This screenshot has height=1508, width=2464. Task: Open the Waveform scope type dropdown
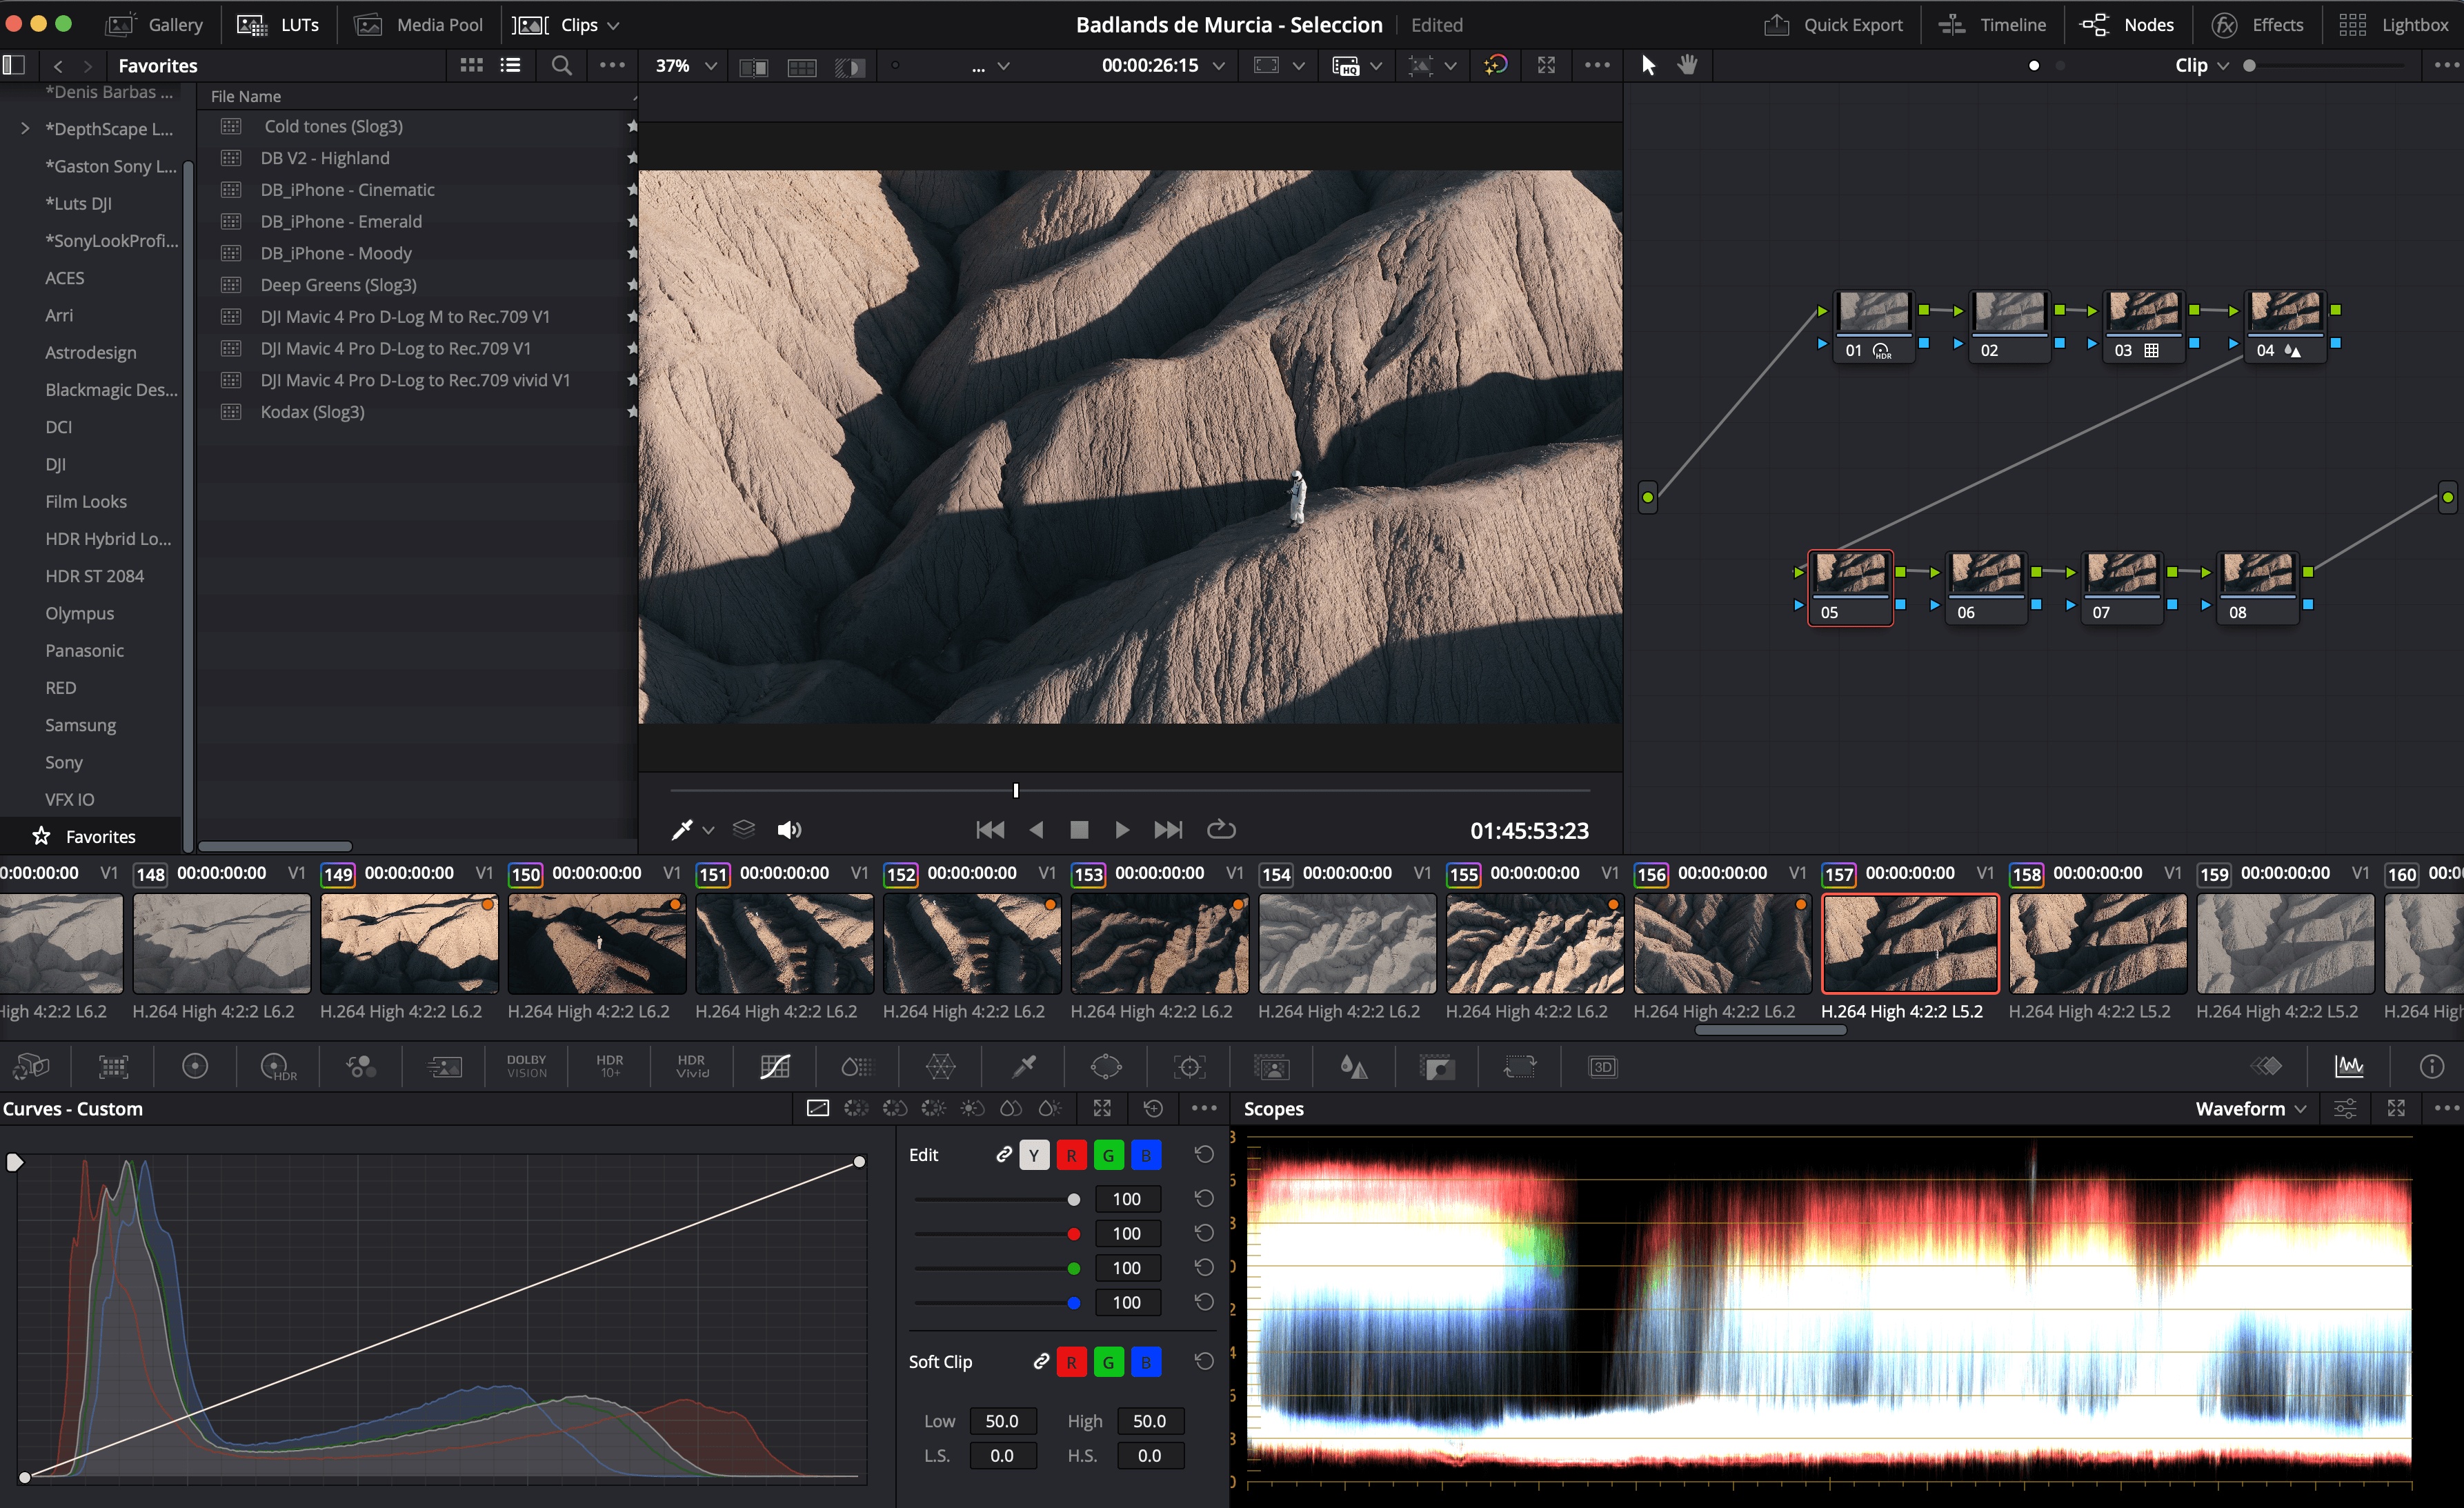(2250, 1108)
